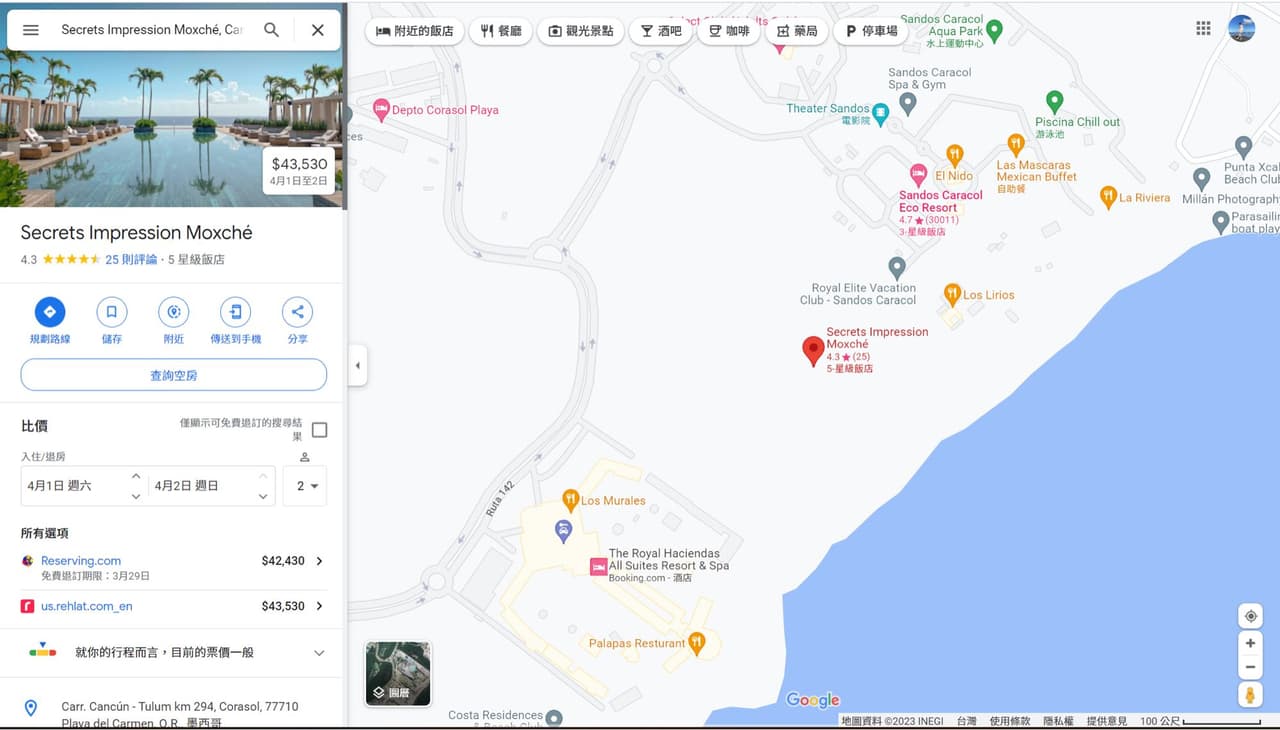This screenshot has width=1280, height=730.
Task: Click the Palapas Resturant marker
Action: tap(697, 642)
